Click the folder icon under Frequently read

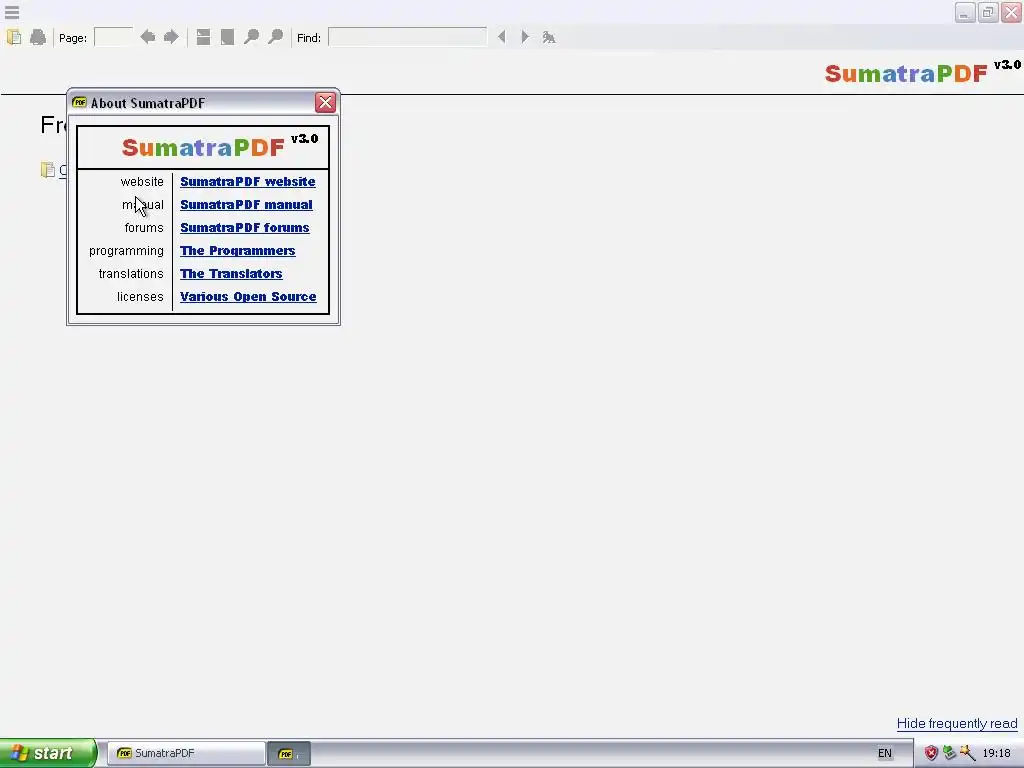coord(48,170)
